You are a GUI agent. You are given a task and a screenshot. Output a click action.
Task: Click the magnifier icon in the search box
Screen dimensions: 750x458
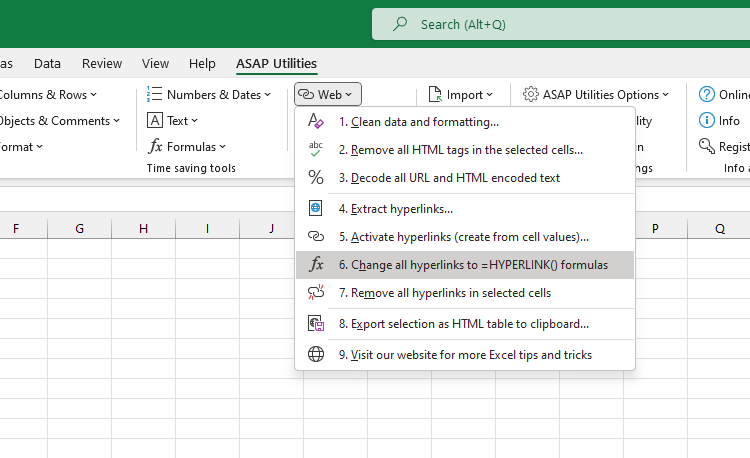(400, 24)
